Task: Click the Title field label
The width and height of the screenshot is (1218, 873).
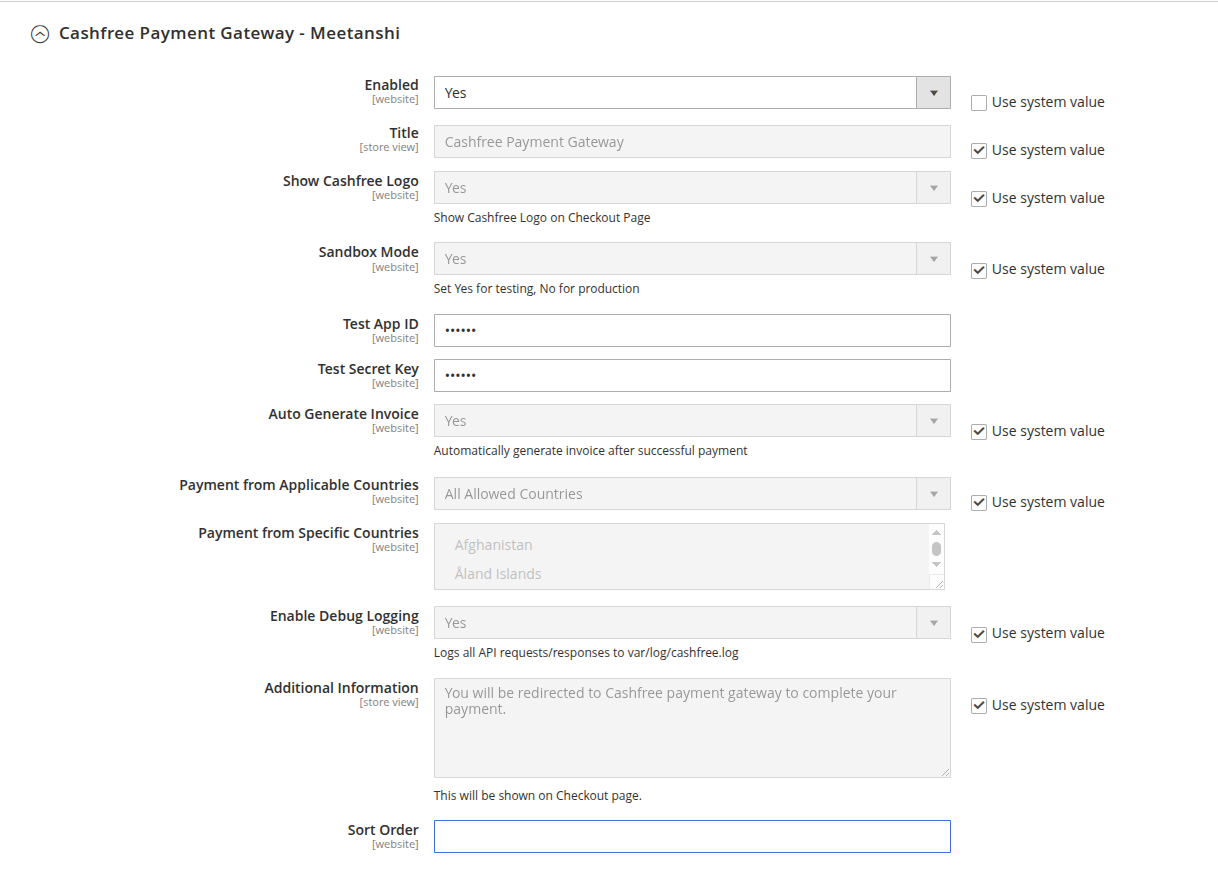Action: [404, 133]
